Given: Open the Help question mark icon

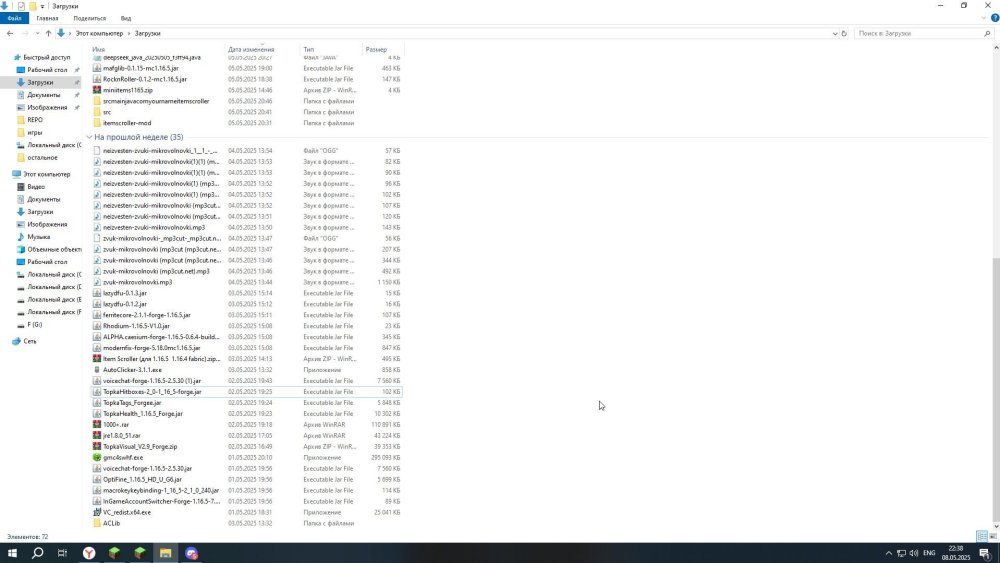Looking at the screenshot, I should click(994, 18).
